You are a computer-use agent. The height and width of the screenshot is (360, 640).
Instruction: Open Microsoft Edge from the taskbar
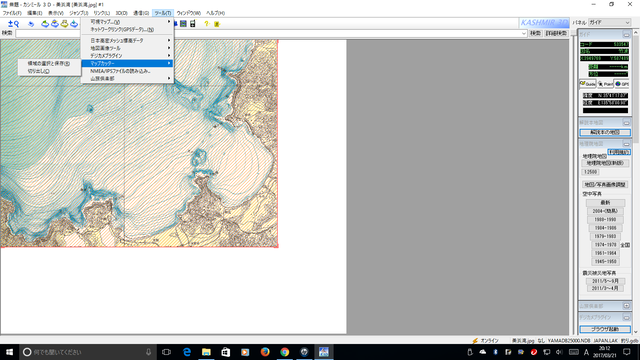pyautogui.click(x=187, y=352)
